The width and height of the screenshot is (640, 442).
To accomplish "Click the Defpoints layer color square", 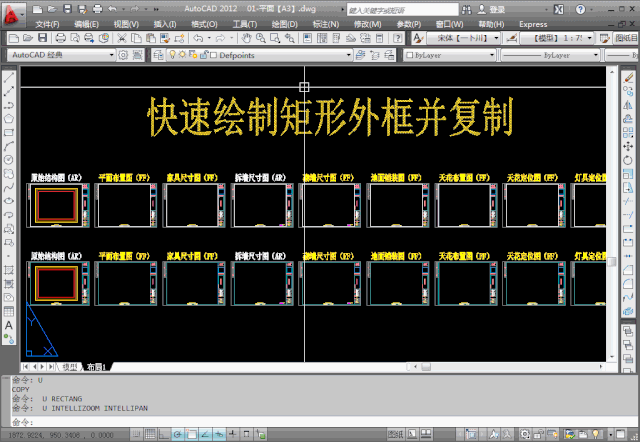I will pos(213,55).
